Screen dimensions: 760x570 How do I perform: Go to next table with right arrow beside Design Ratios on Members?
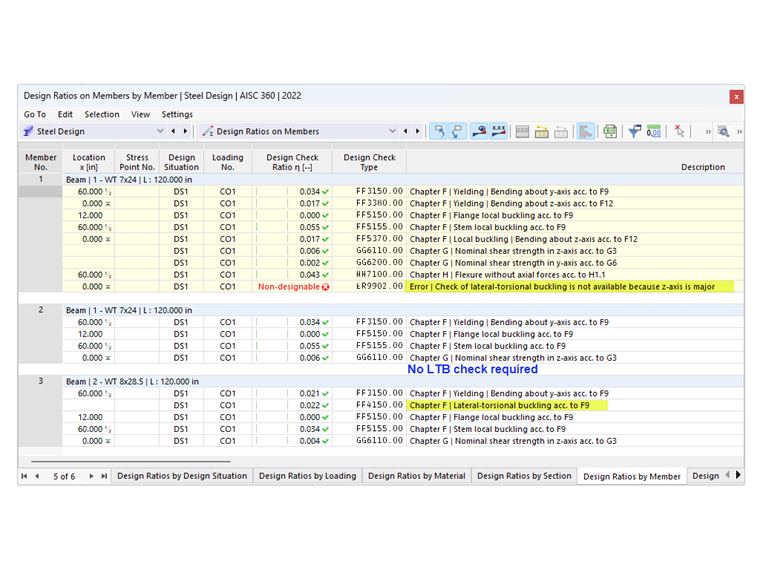click(417, 131)
